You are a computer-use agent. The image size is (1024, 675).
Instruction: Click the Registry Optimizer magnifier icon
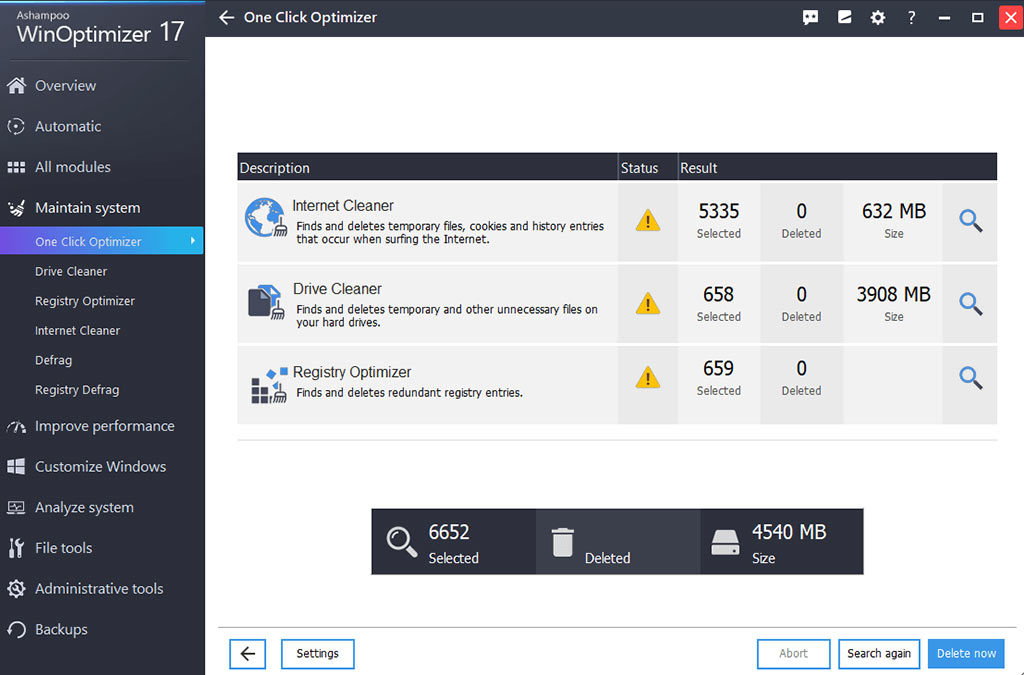tap(970, 377)
